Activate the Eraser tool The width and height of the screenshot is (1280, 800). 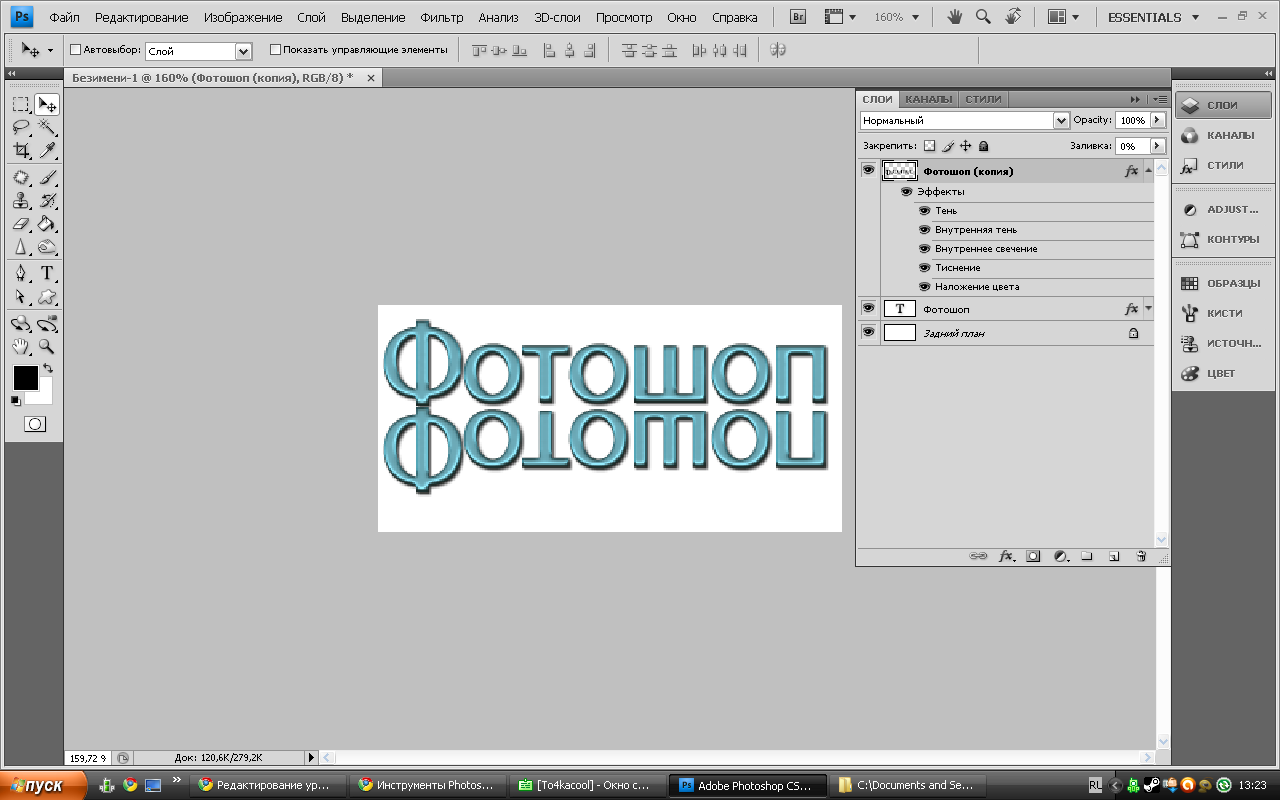point(20,224)
